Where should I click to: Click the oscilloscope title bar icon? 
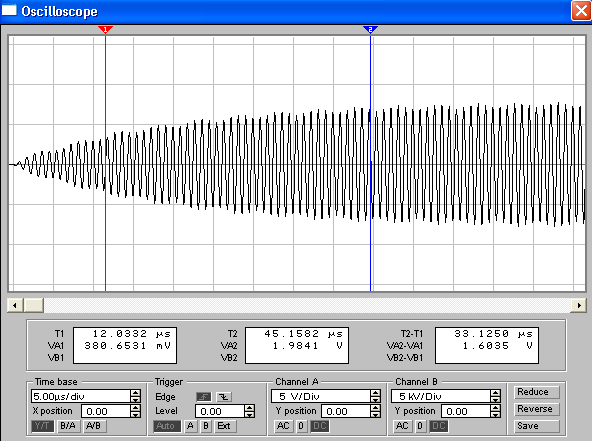[x=9, y=10]
